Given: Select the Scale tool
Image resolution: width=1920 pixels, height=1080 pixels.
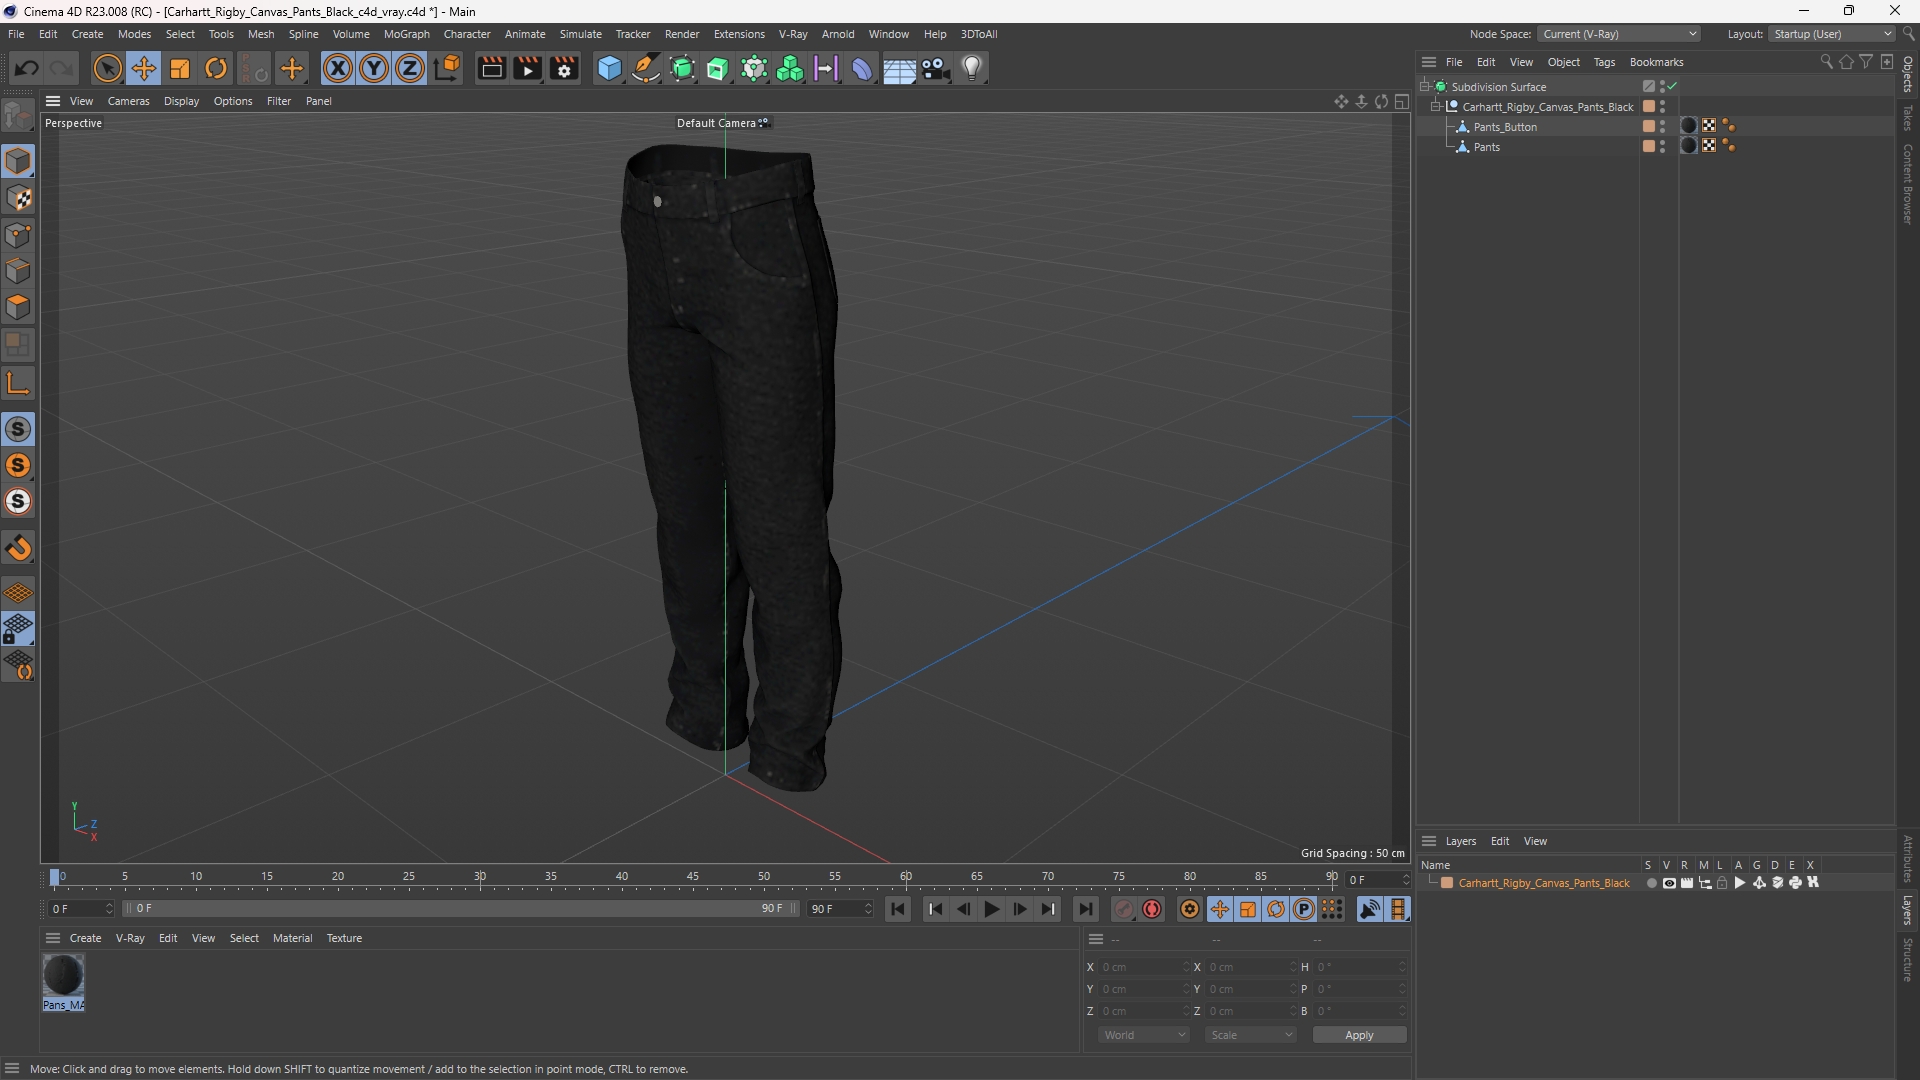Looking at the screenshot, I should coord(180,69).
